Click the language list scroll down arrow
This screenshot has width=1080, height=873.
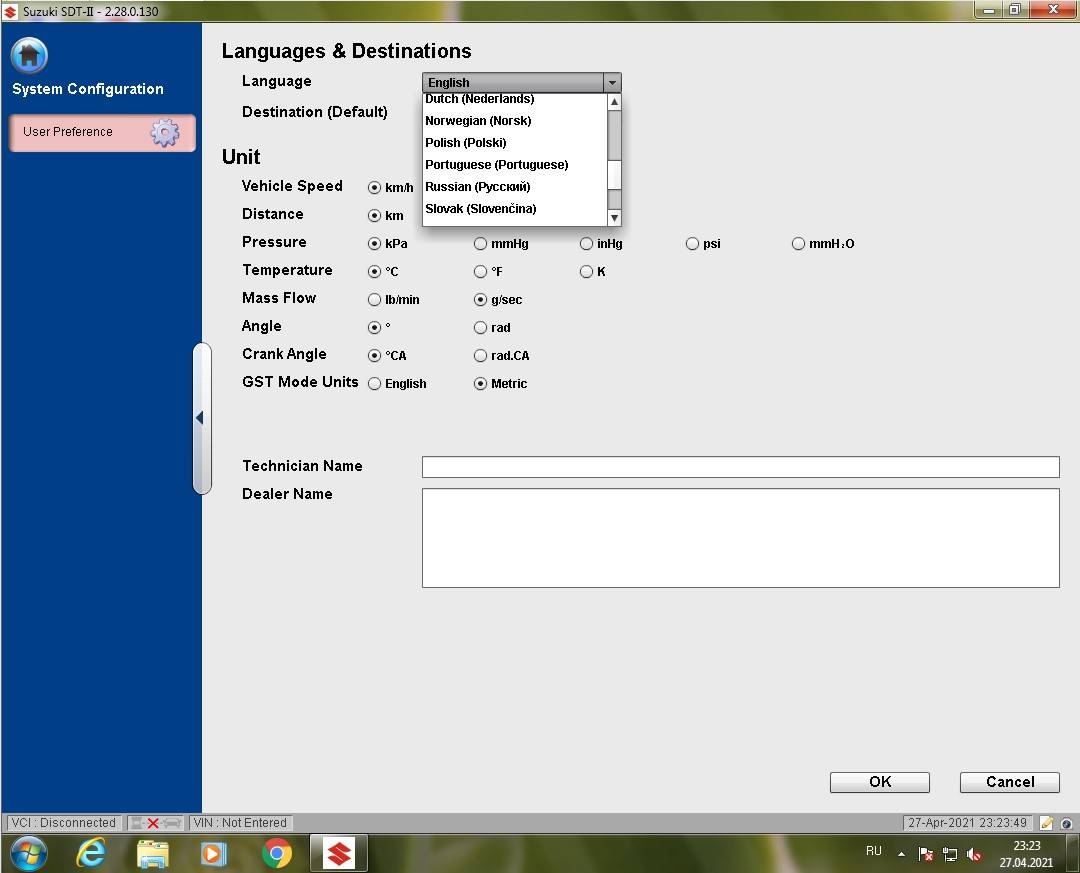point(614,218)
